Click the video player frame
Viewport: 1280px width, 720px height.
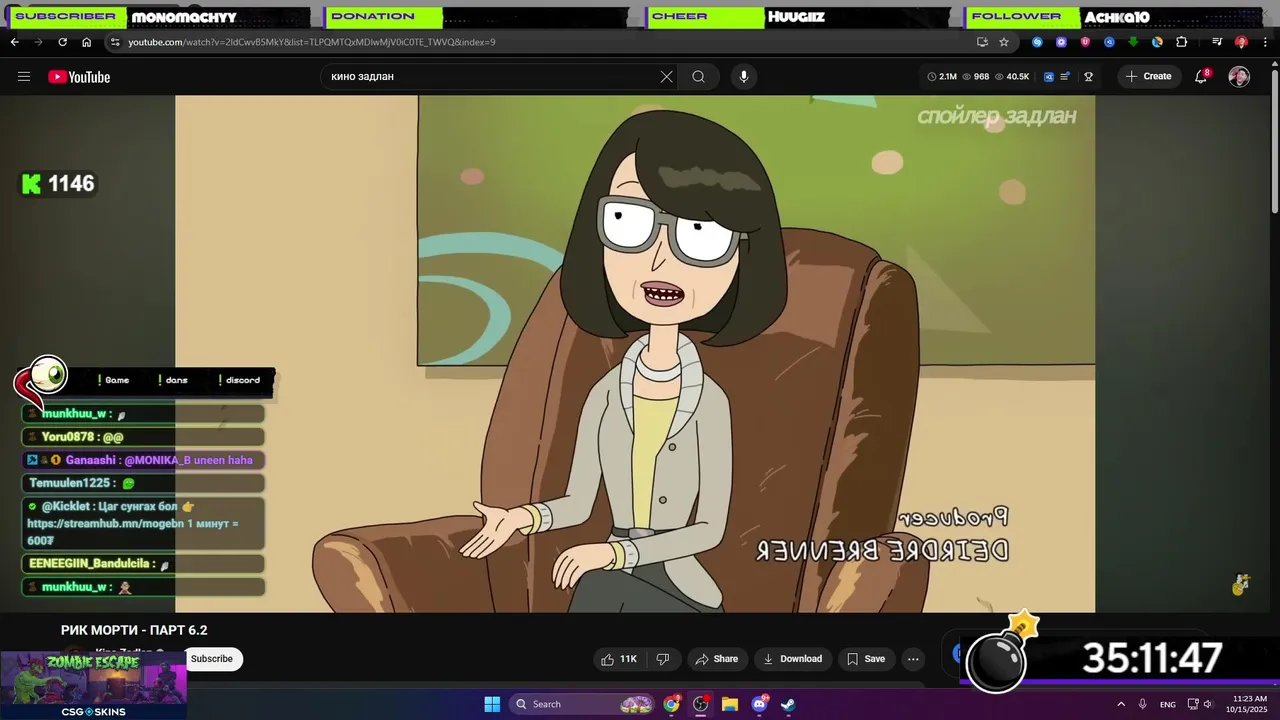[635, 354]
